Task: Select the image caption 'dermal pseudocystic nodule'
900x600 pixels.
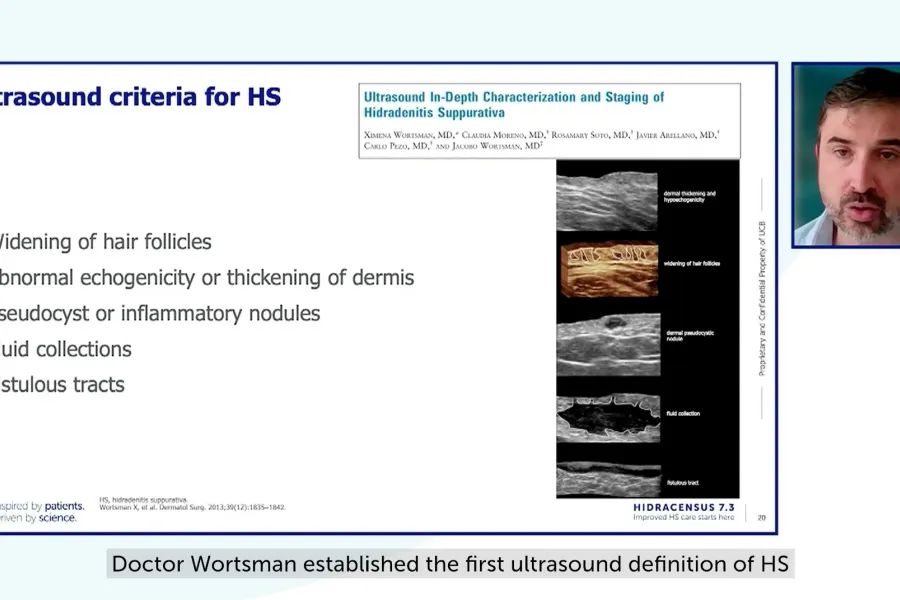Action: pos(690,336)
